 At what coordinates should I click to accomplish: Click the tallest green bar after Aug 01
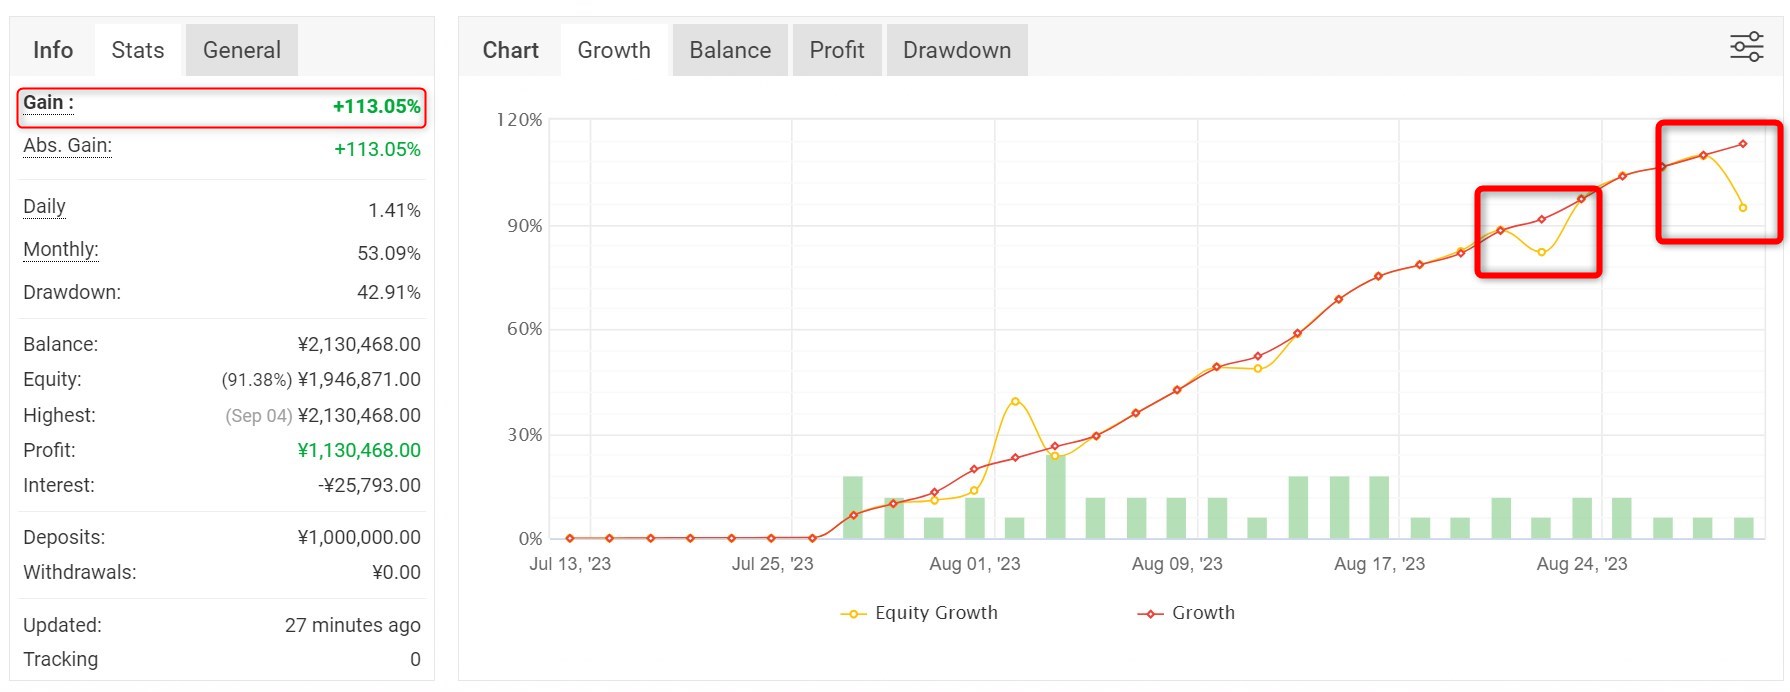1055,495
